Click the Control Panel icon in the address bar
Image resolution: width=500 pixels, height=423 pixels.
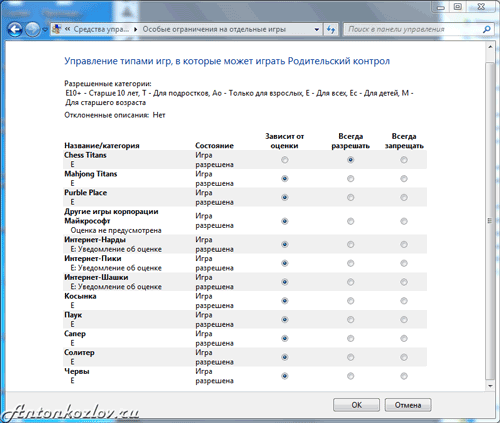point(57,29)
